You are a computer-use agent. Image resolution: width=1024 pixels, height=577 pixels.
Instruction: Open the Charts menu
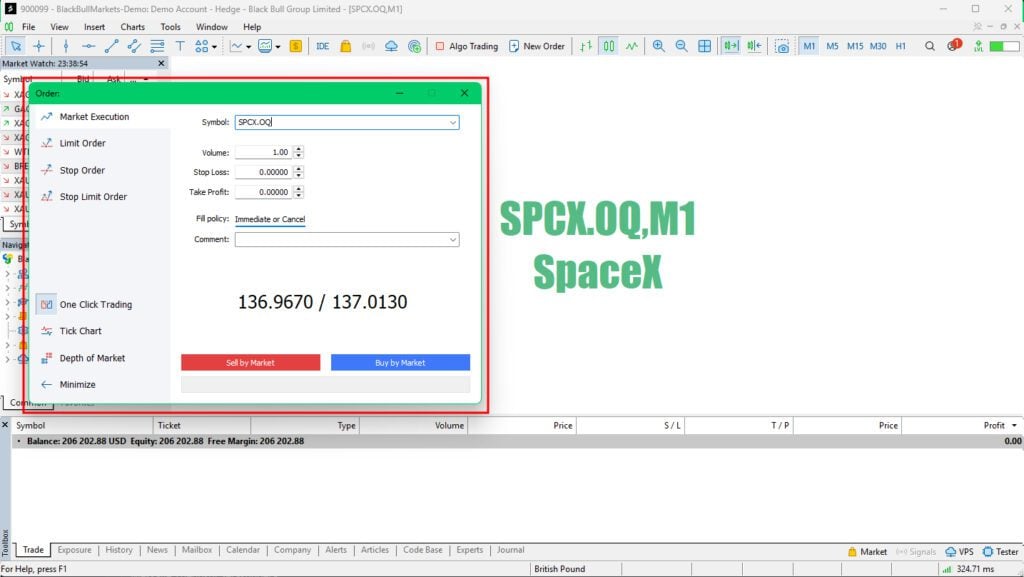pos(133,27)
